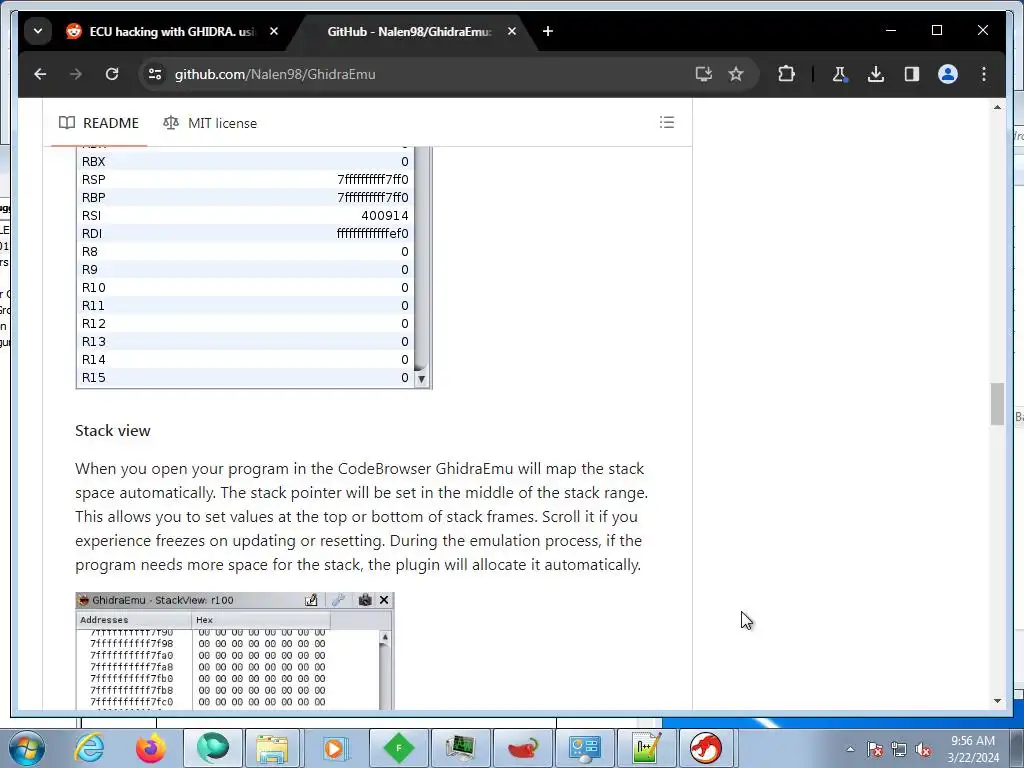
Task: Close the GitHub GhidraEmu tab
Action: point(512,31)
